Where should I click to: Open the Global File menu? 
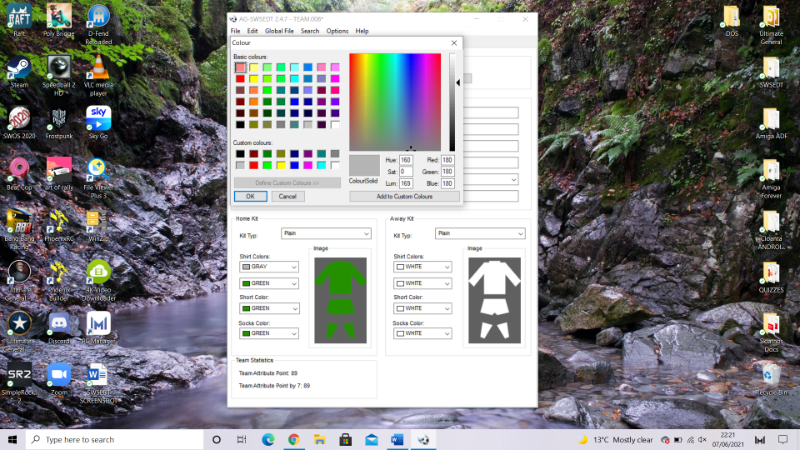pyautogui.click(x=279, y=31)
